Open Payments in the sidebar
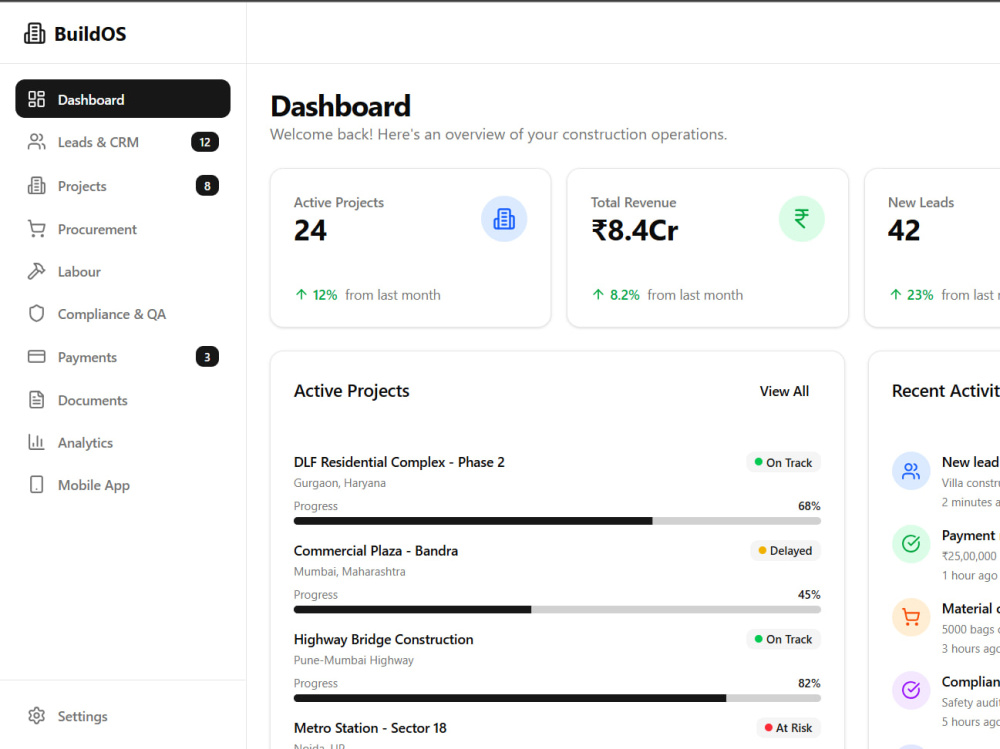This screenshot has width=1000, height=749. point(122,357)
